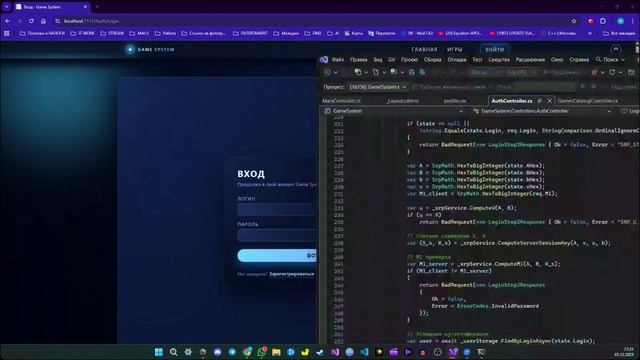Open the Расширения menu
The image size is (640, 360).
530,60
